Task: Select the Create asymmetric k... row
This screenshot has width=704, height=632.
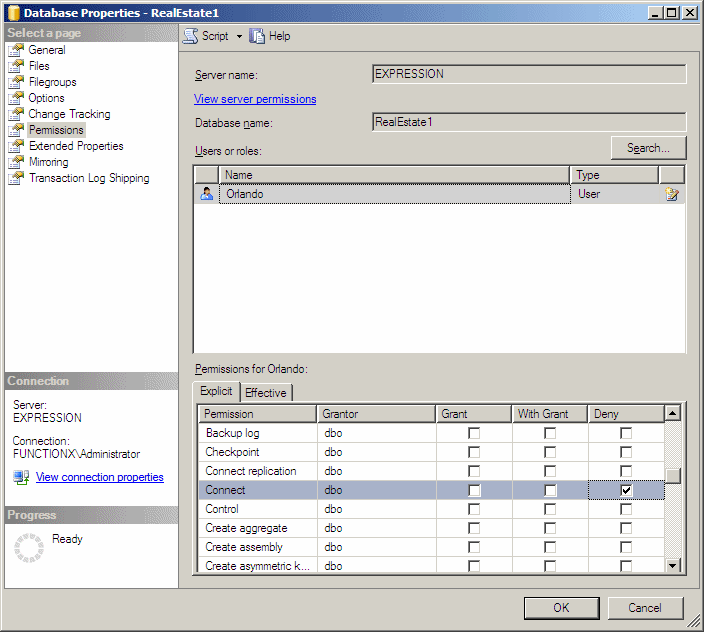Action: coord(431,566)
